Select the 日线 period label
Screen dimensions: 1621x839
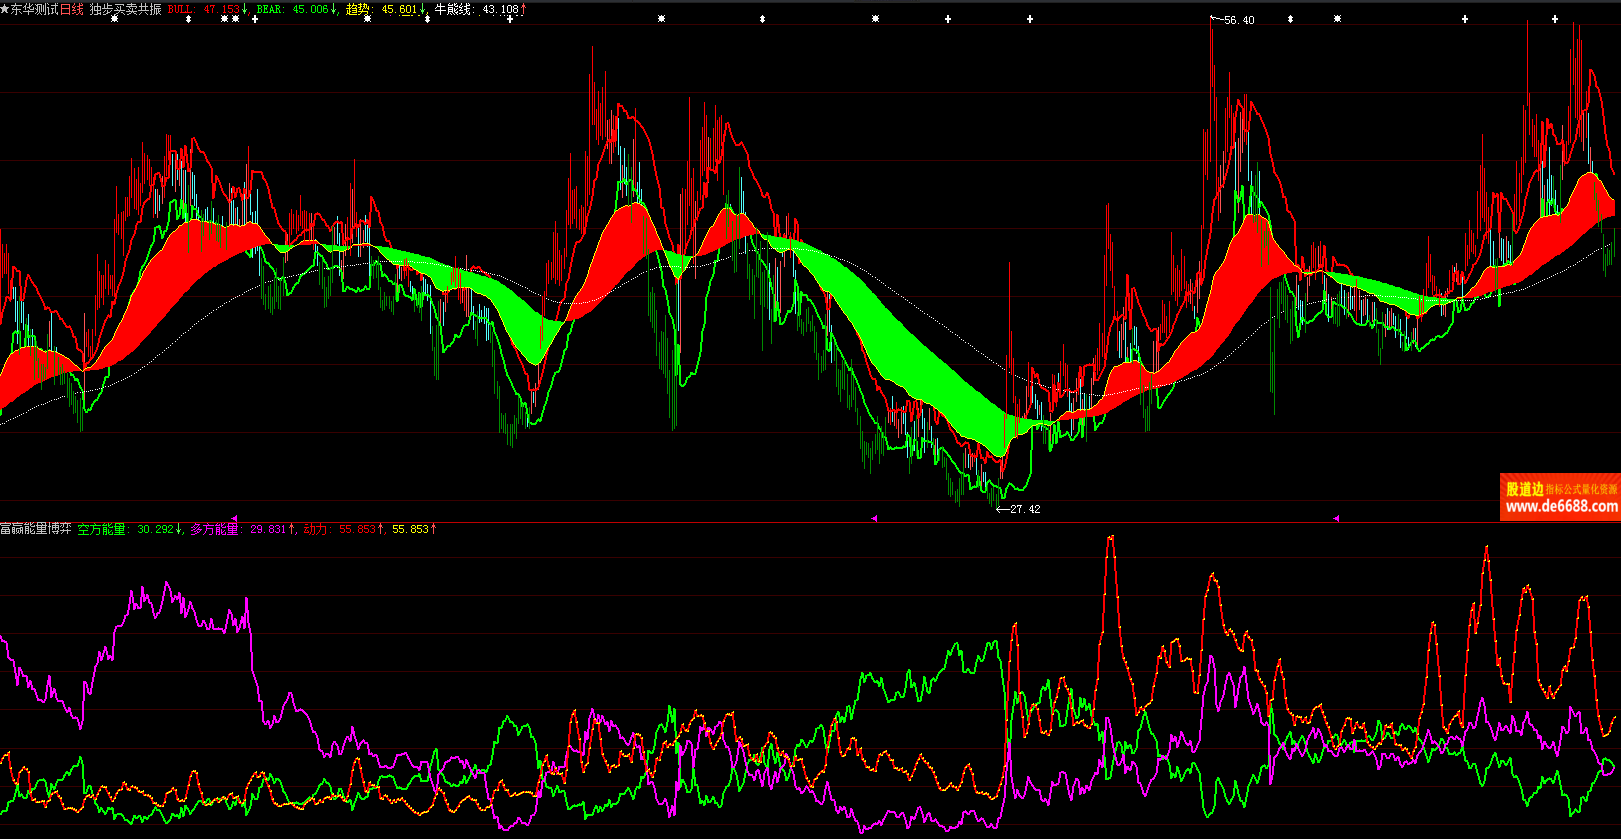point(72,9)
